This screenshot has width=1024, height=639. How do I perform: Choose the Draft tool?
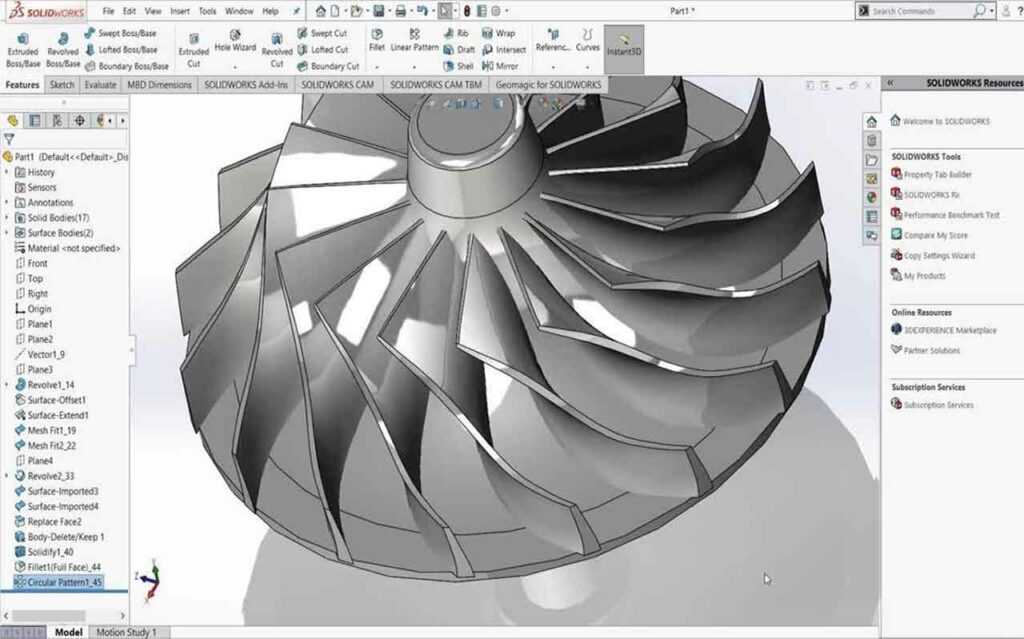coord(459,50)
